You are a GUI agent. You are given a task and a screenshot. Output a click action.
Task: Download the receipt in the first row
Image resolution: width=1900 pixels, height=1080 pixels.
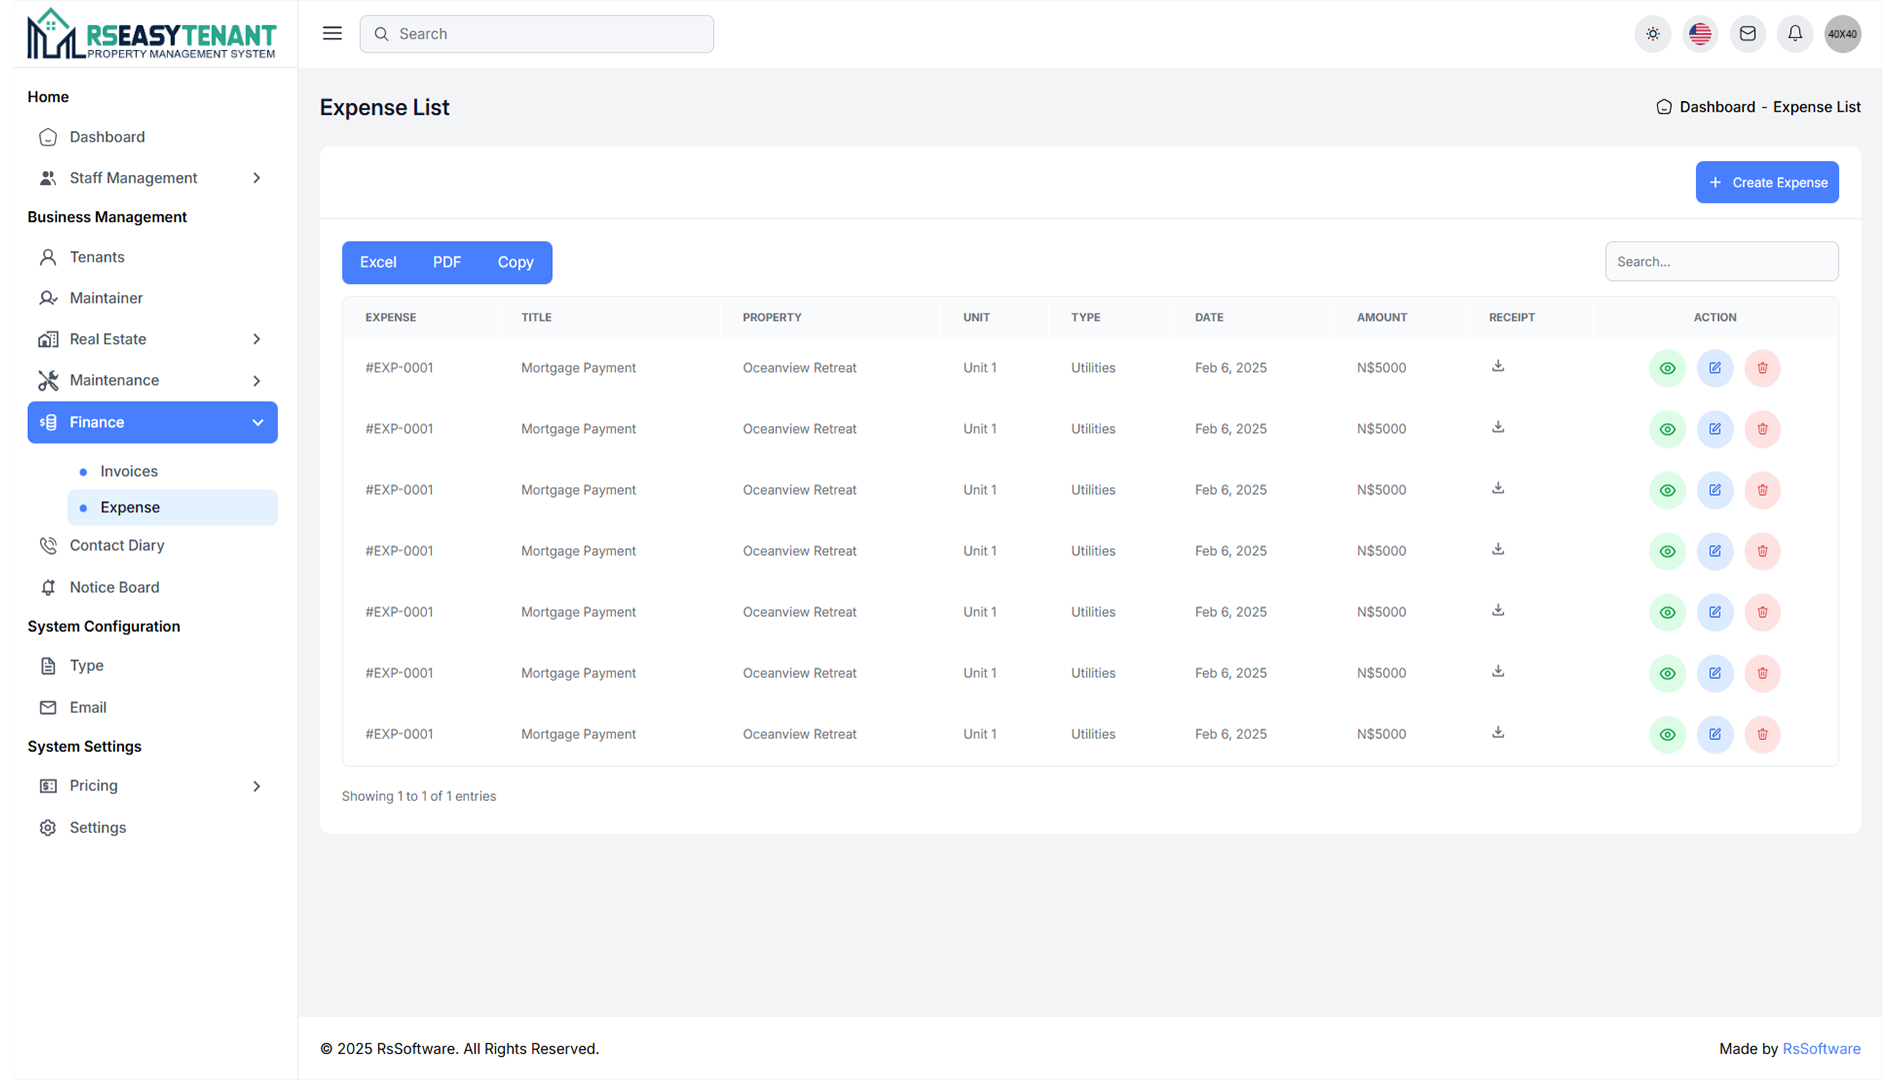(1497, 367)
